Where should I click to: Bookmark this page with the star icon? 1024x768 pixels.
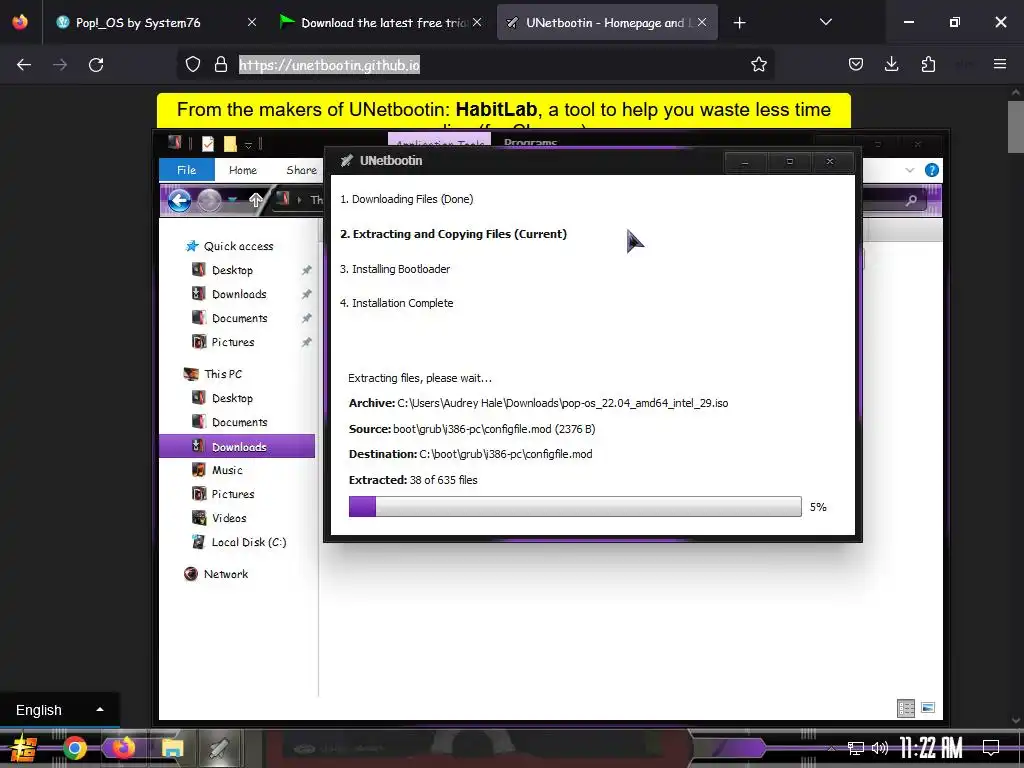click(x=758, y=64)
